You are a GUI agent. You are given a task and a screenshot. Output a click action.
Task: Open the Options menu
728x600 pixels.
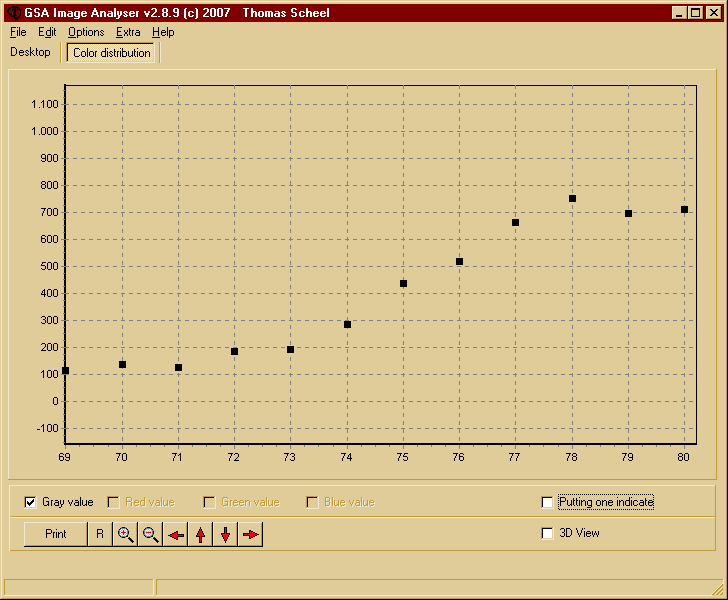point(86,32)
